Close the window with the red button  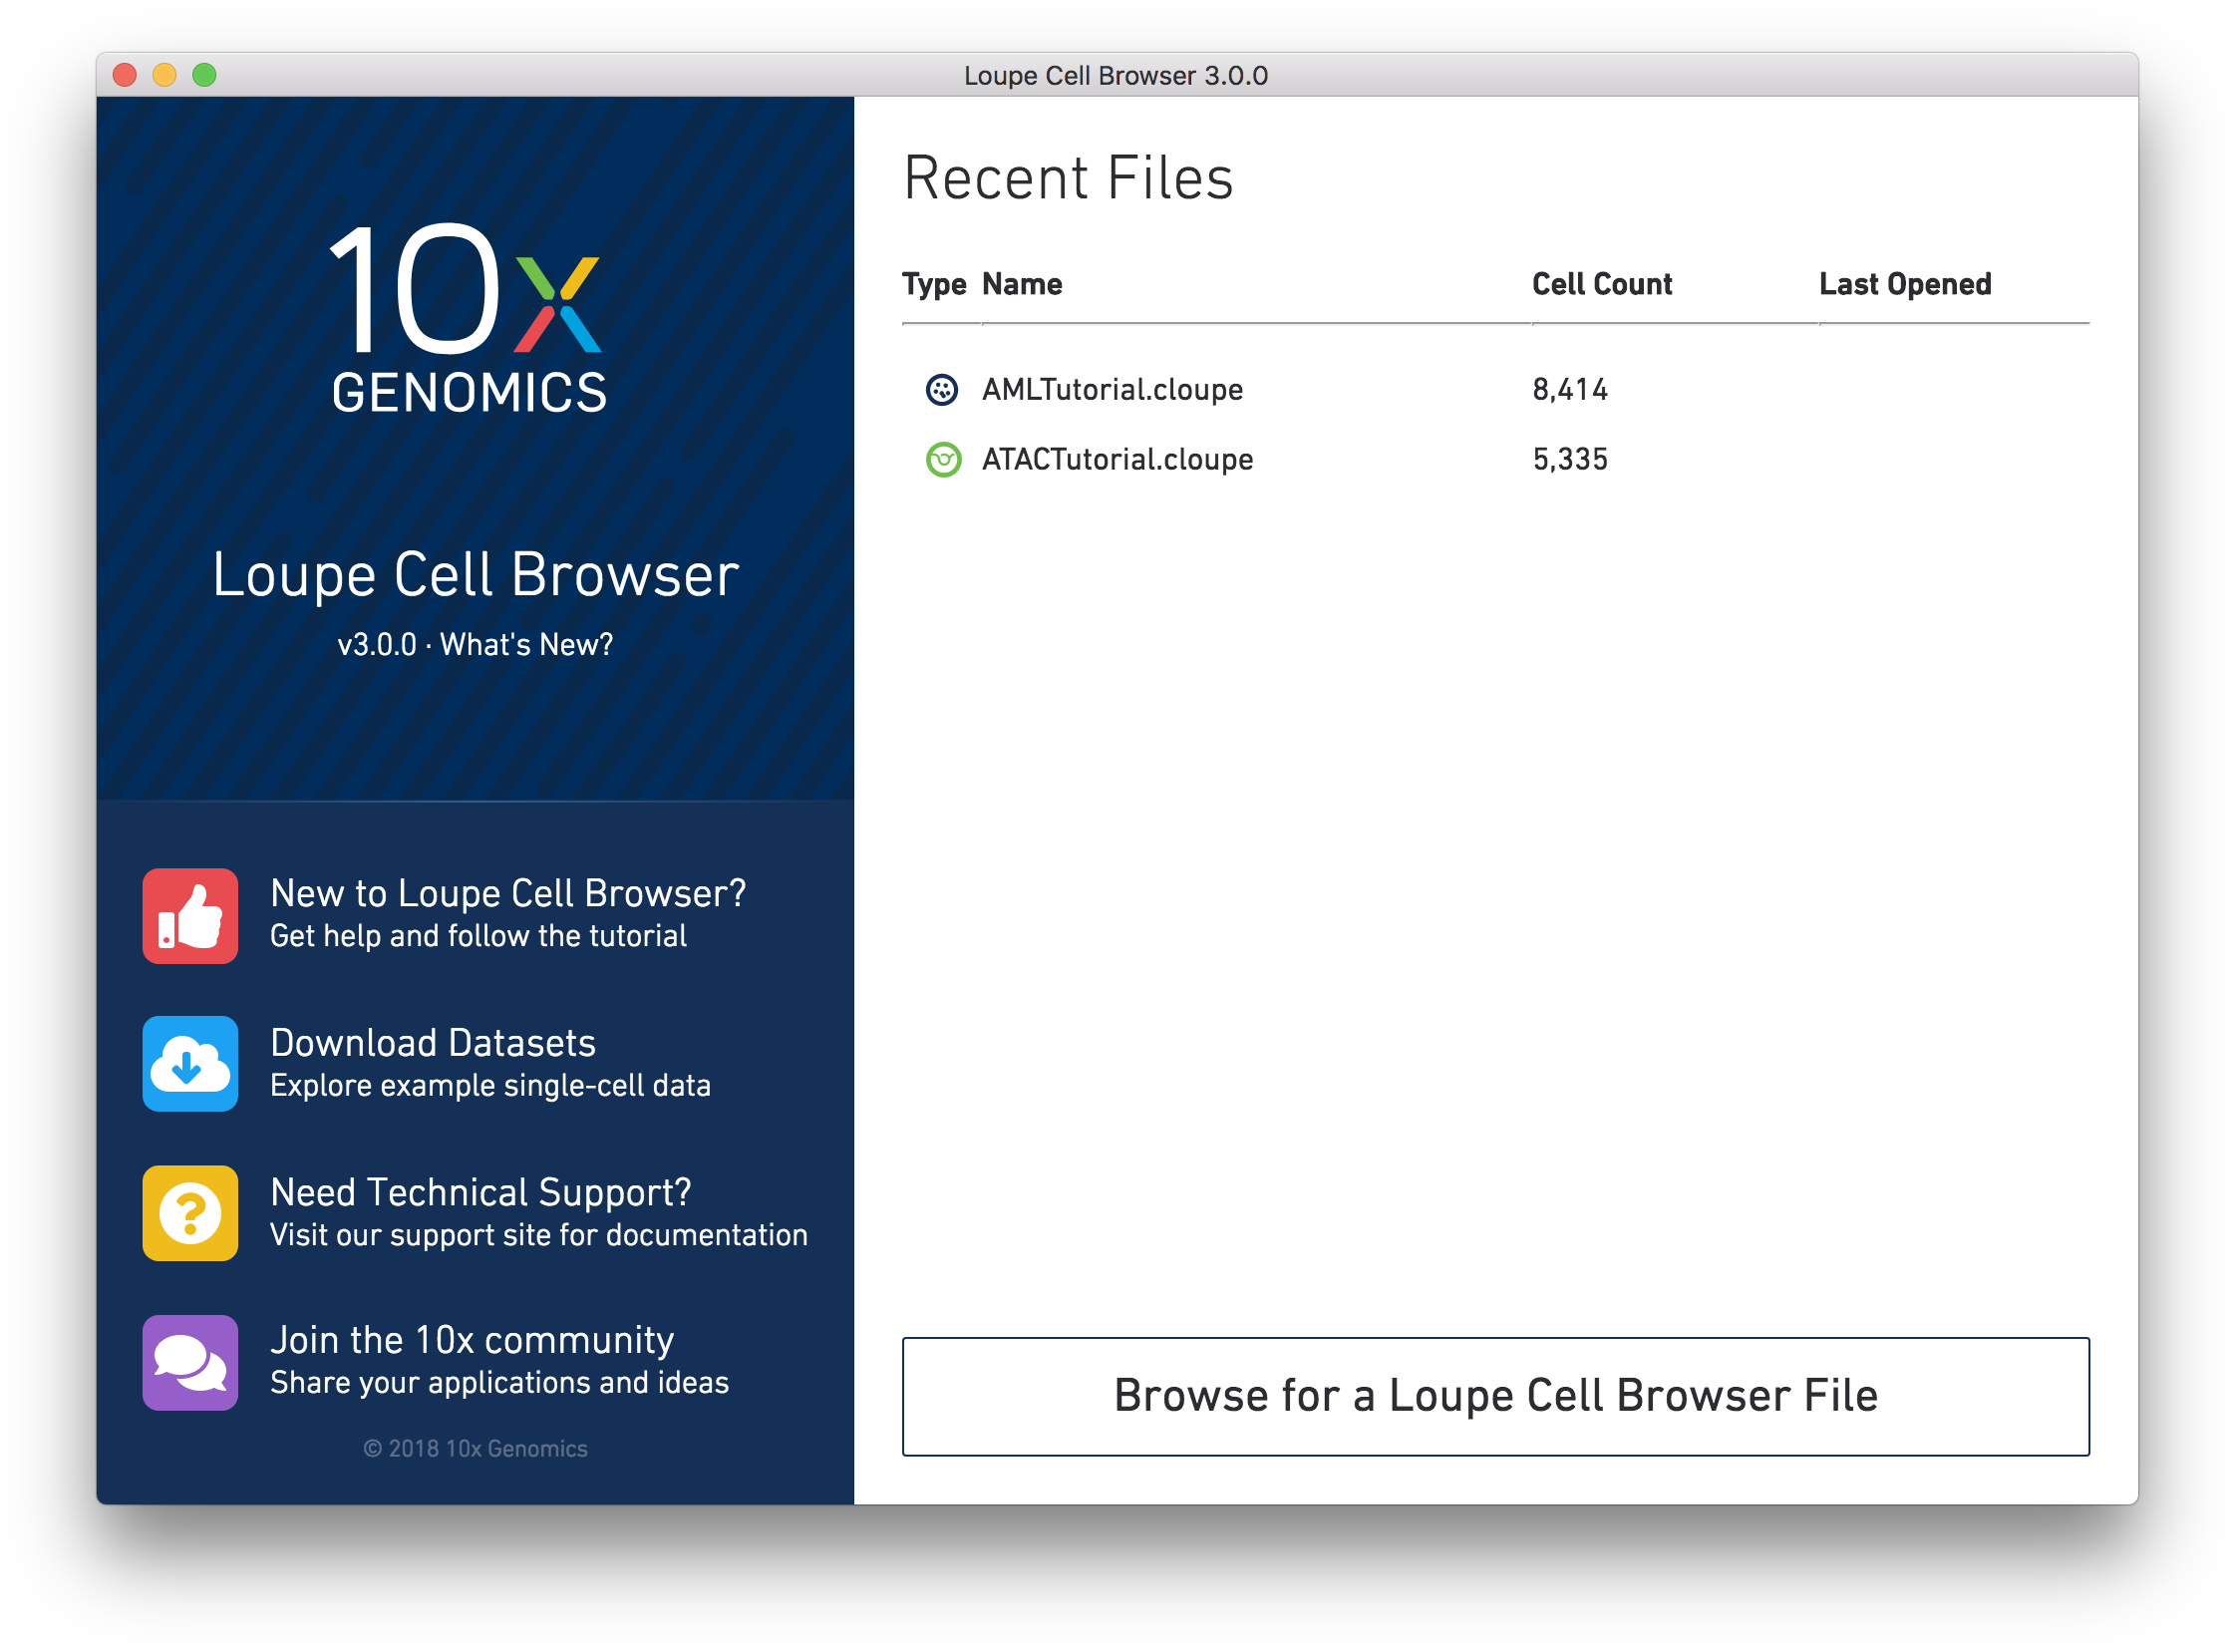click(125, 75)
